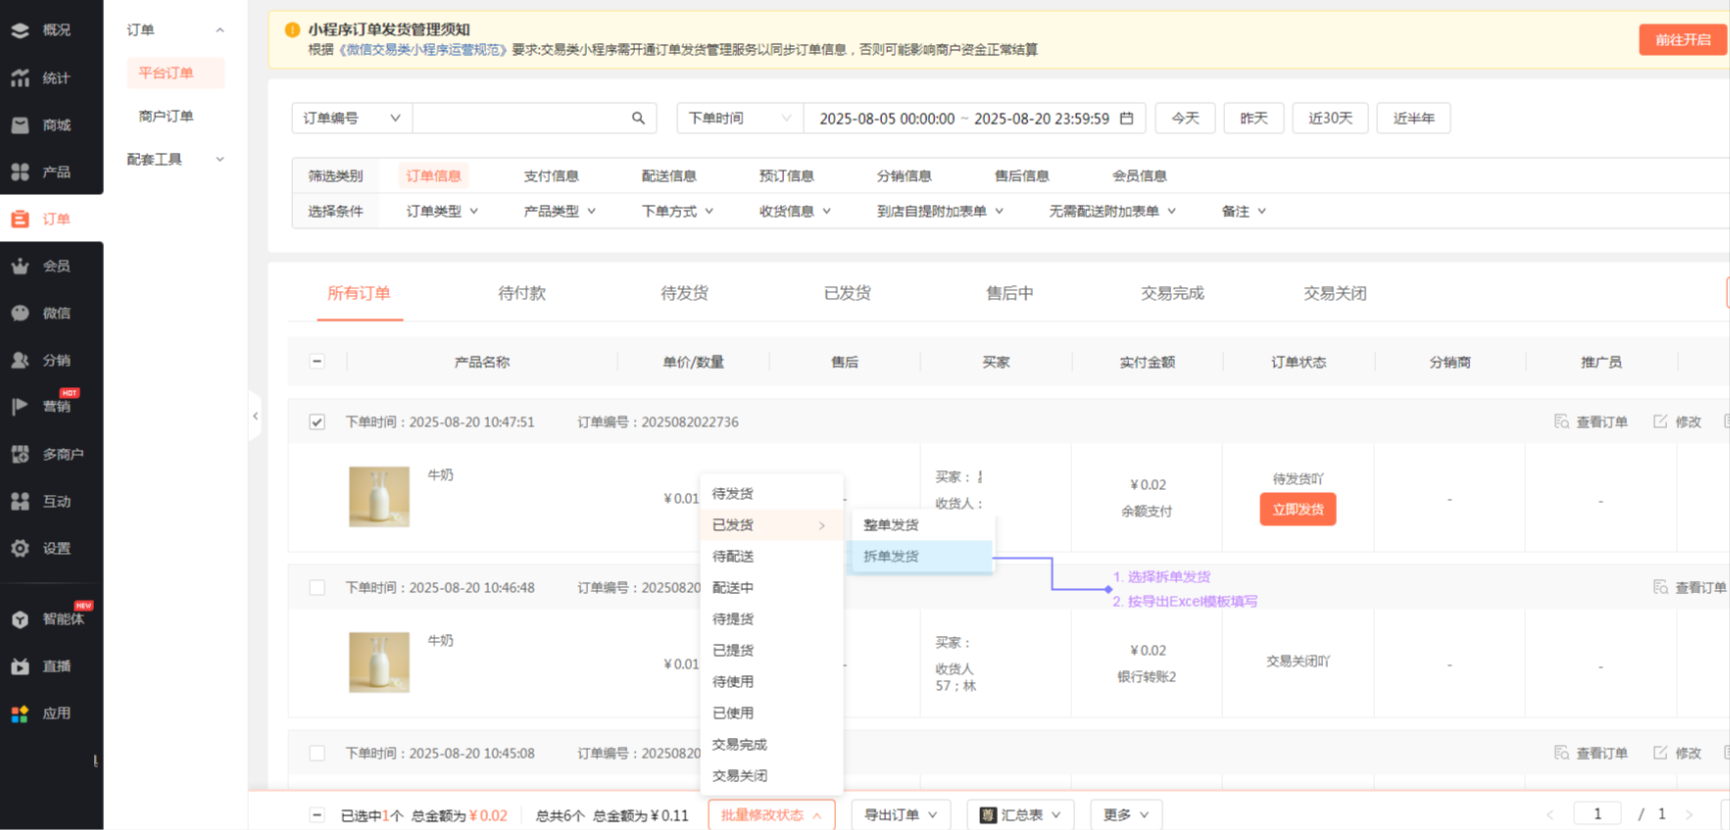The image size is (1730, 830).
Task: Open the 应用 apps sidebar icon
Action: (x=20, y=713)
